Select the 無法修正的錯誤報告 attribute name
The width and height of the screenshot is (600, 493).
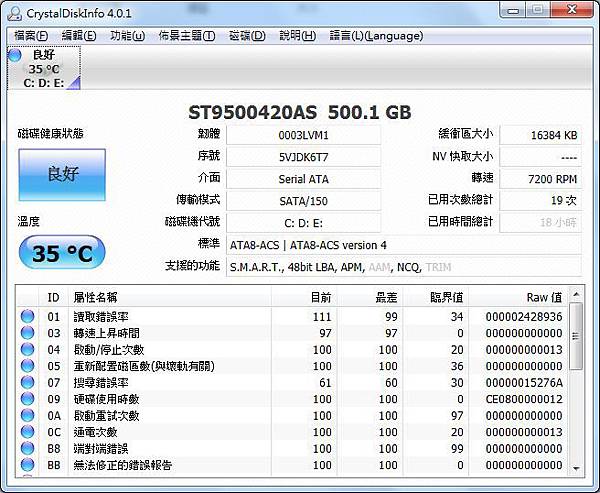click(122, 465)
